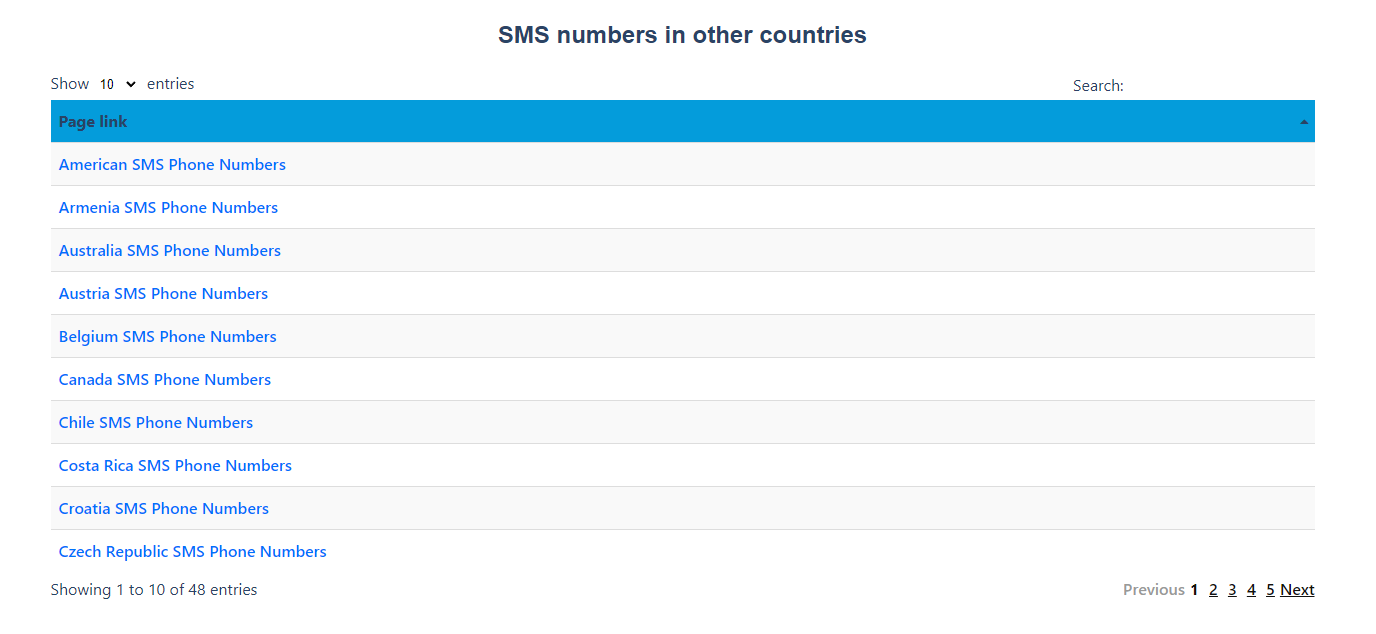Open Chile SMS Phone Numbers link
Image resolution: width=1376 pixels, height=634 pixels.
pyautogui.click(x=156, y=423)
